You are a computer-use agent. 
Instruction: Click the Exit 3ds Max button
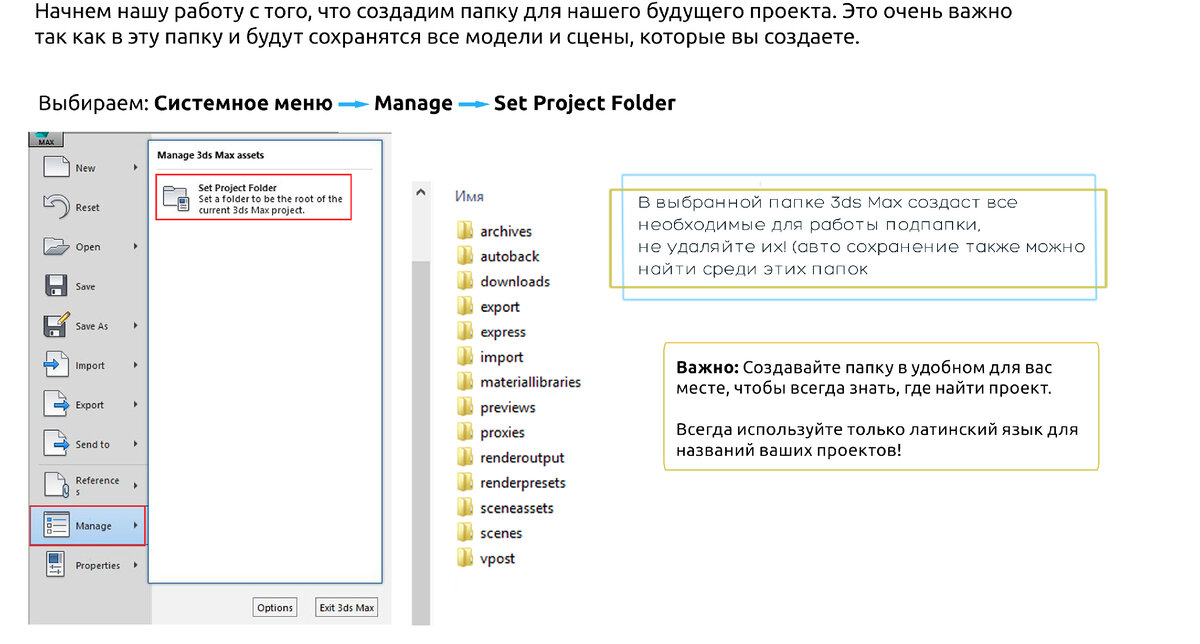pyautogui.click(x=346, y=607)
